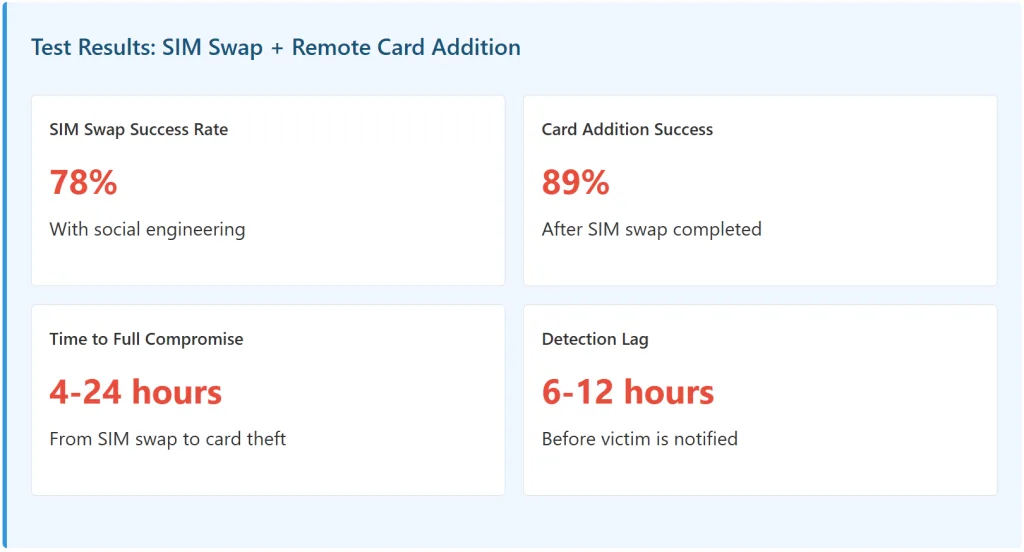Viewport: 1024px width, 552px height.
Task: Click the light blue panel background below the cards
Action: pyautogui.click(x=512, y=522)
